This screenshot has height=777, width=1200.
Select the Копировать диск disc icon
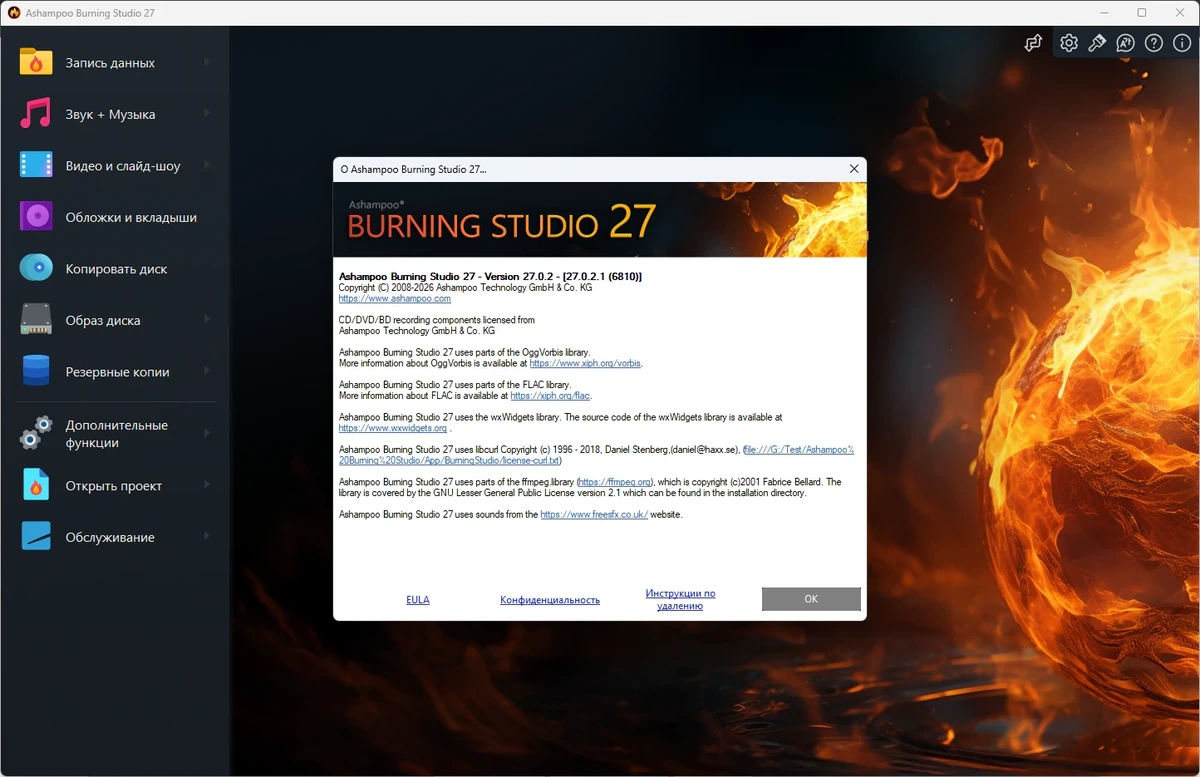[x=36, y=268]
